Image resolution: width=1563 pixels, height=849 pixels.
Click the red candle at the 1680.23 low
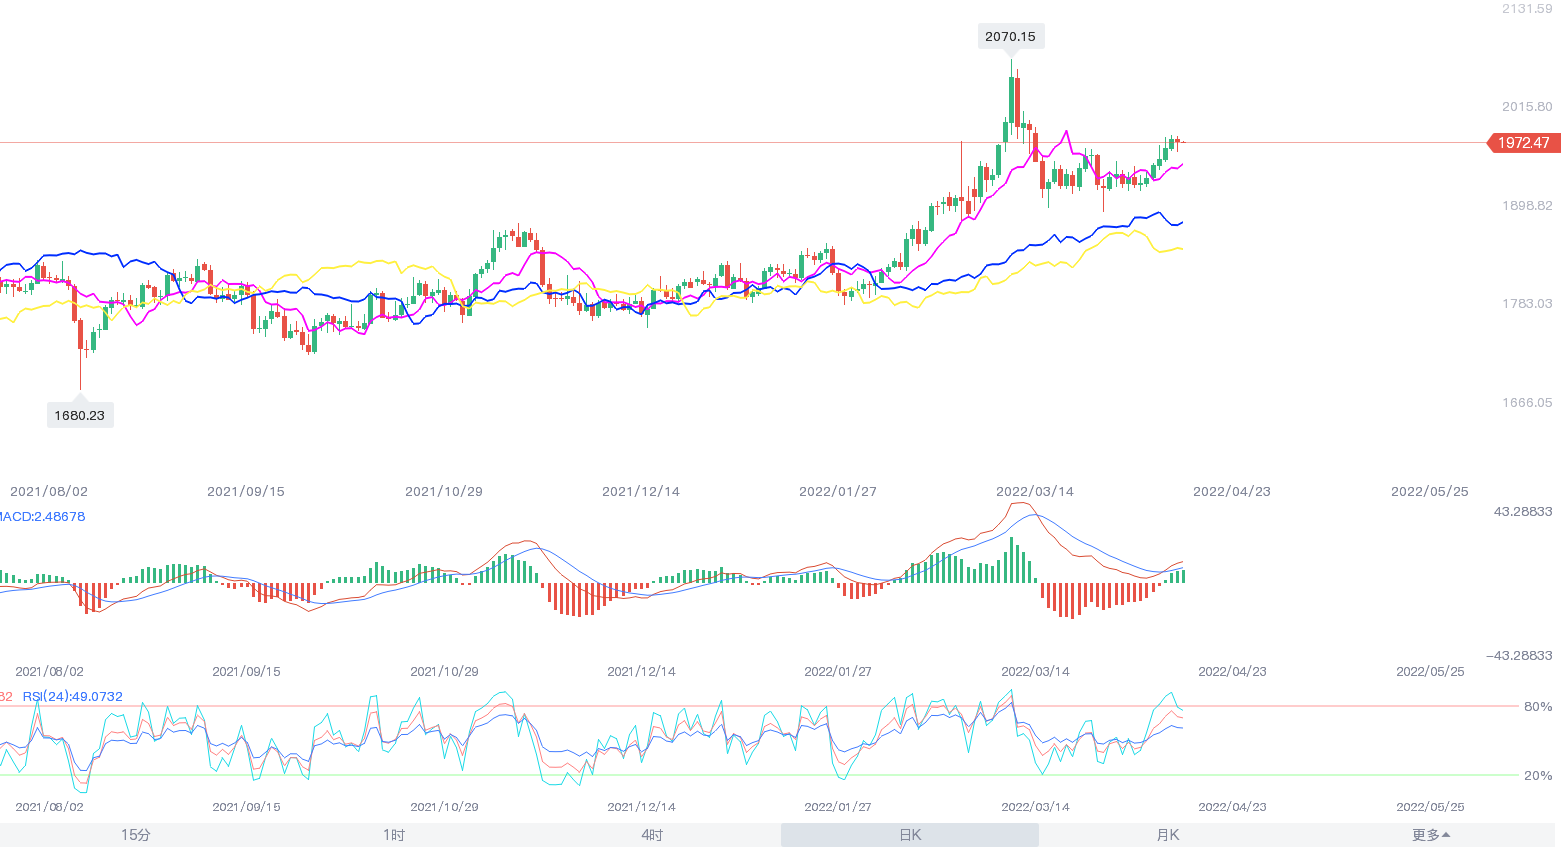pyautogui.click(x=81, y=335)
